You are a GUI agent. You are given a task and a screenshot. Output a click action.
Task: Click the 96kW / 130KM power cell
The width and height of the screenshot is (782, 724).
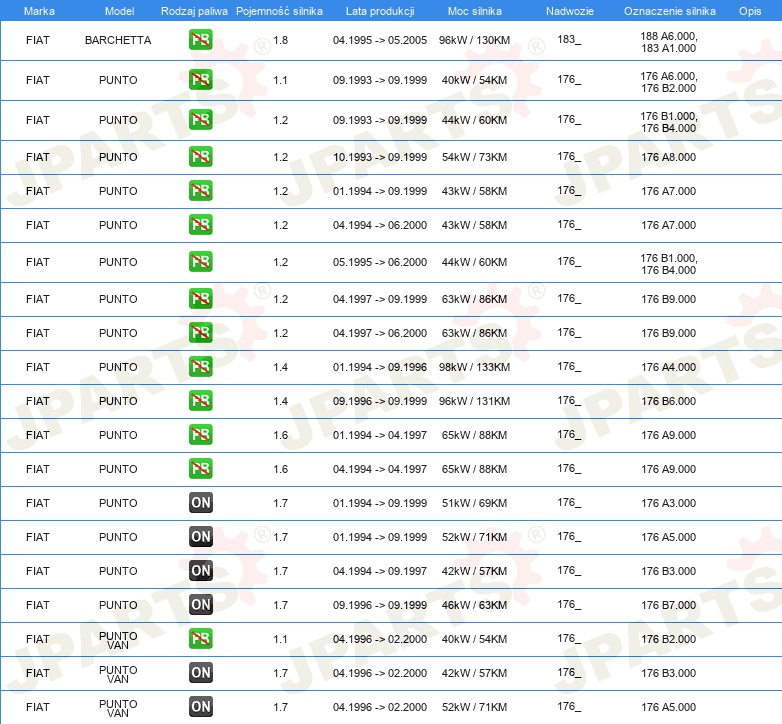coord(474,40)
